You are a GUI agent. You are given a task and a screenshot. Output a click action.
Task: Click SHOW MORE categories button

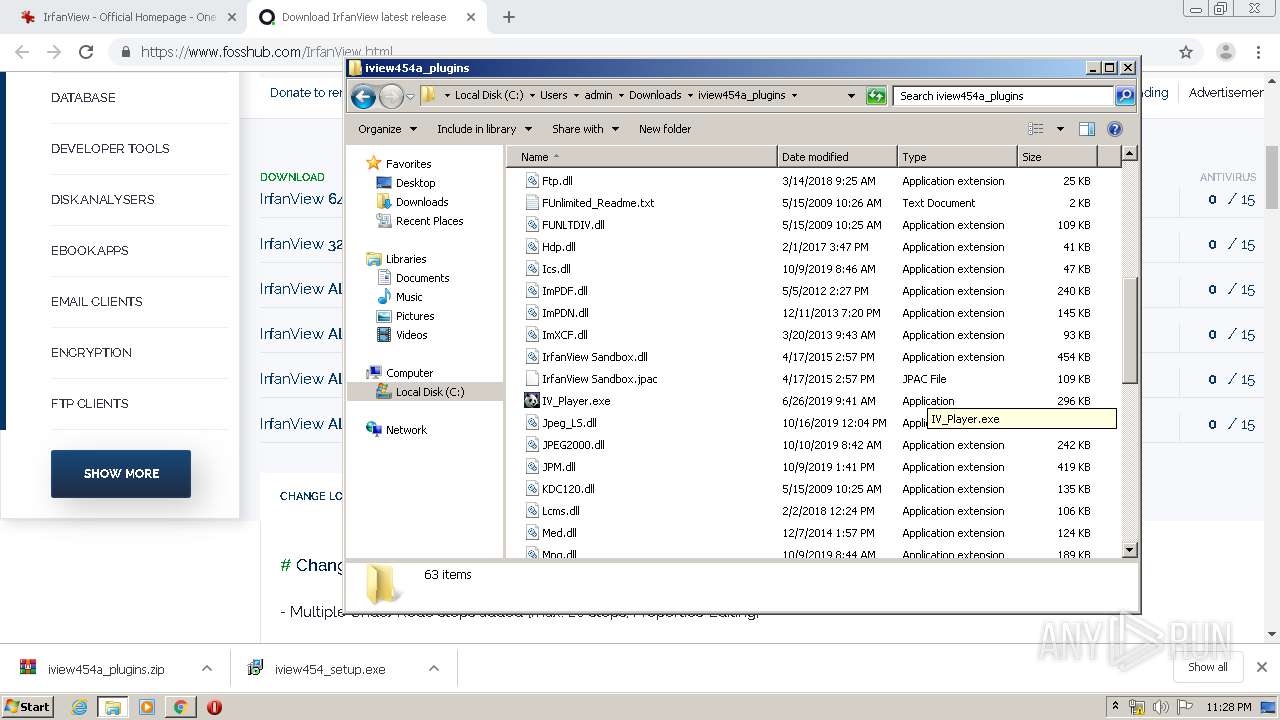[121, 474]
